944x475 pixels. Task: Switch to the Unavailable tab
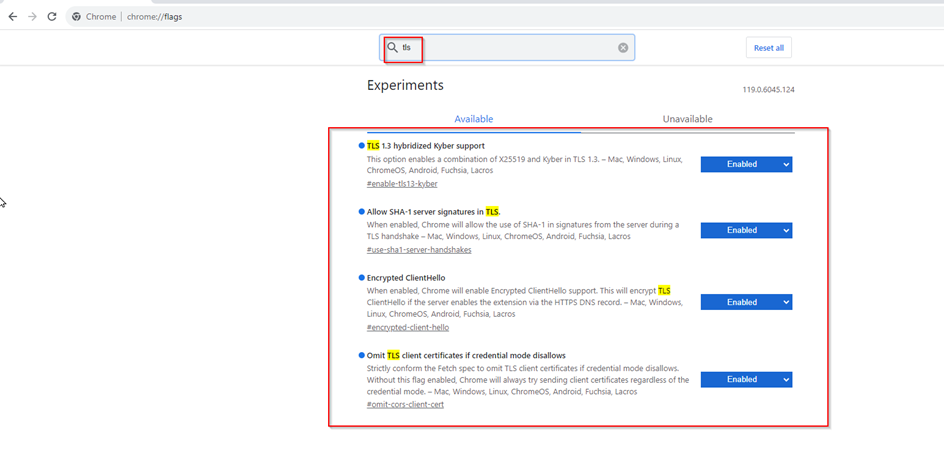(x=688, y=119)
